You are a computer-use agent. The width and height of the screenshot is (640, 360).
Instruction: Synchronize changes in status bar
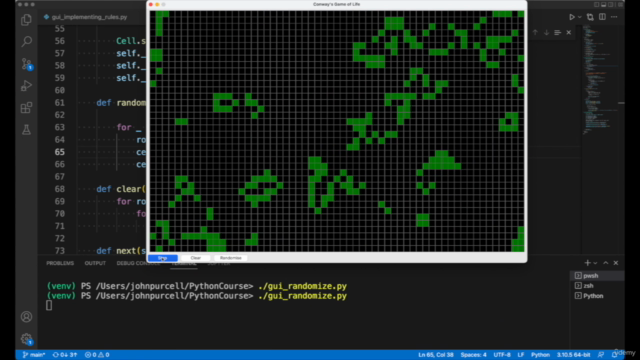65,355
